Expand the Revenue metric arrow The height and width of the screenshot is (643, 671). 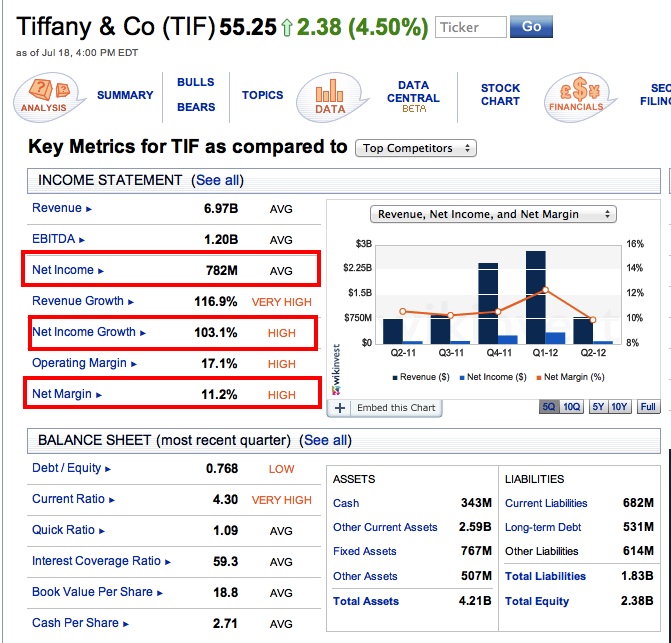pyautogui.click(x=89, y=209)
